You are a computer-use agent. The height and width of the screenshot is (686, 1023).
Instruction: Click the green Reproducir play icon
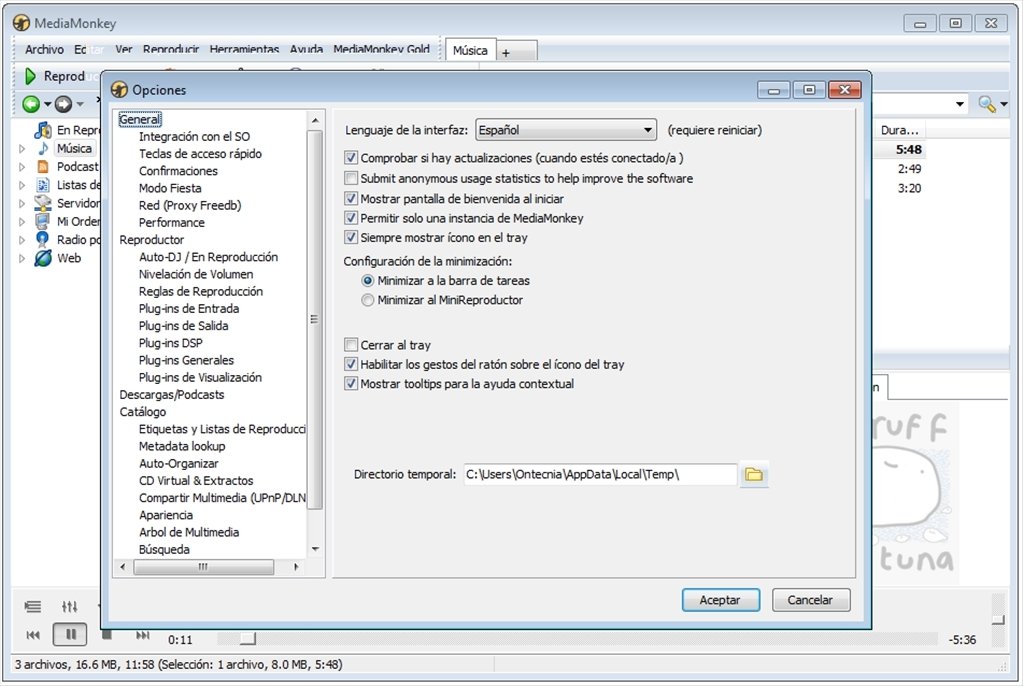click(x=30, y=76)
